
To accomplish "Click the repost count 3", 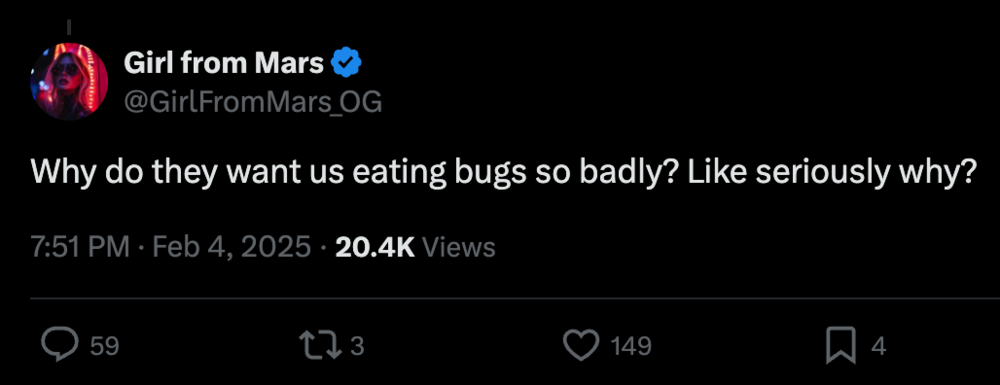I will coord(357,346).
